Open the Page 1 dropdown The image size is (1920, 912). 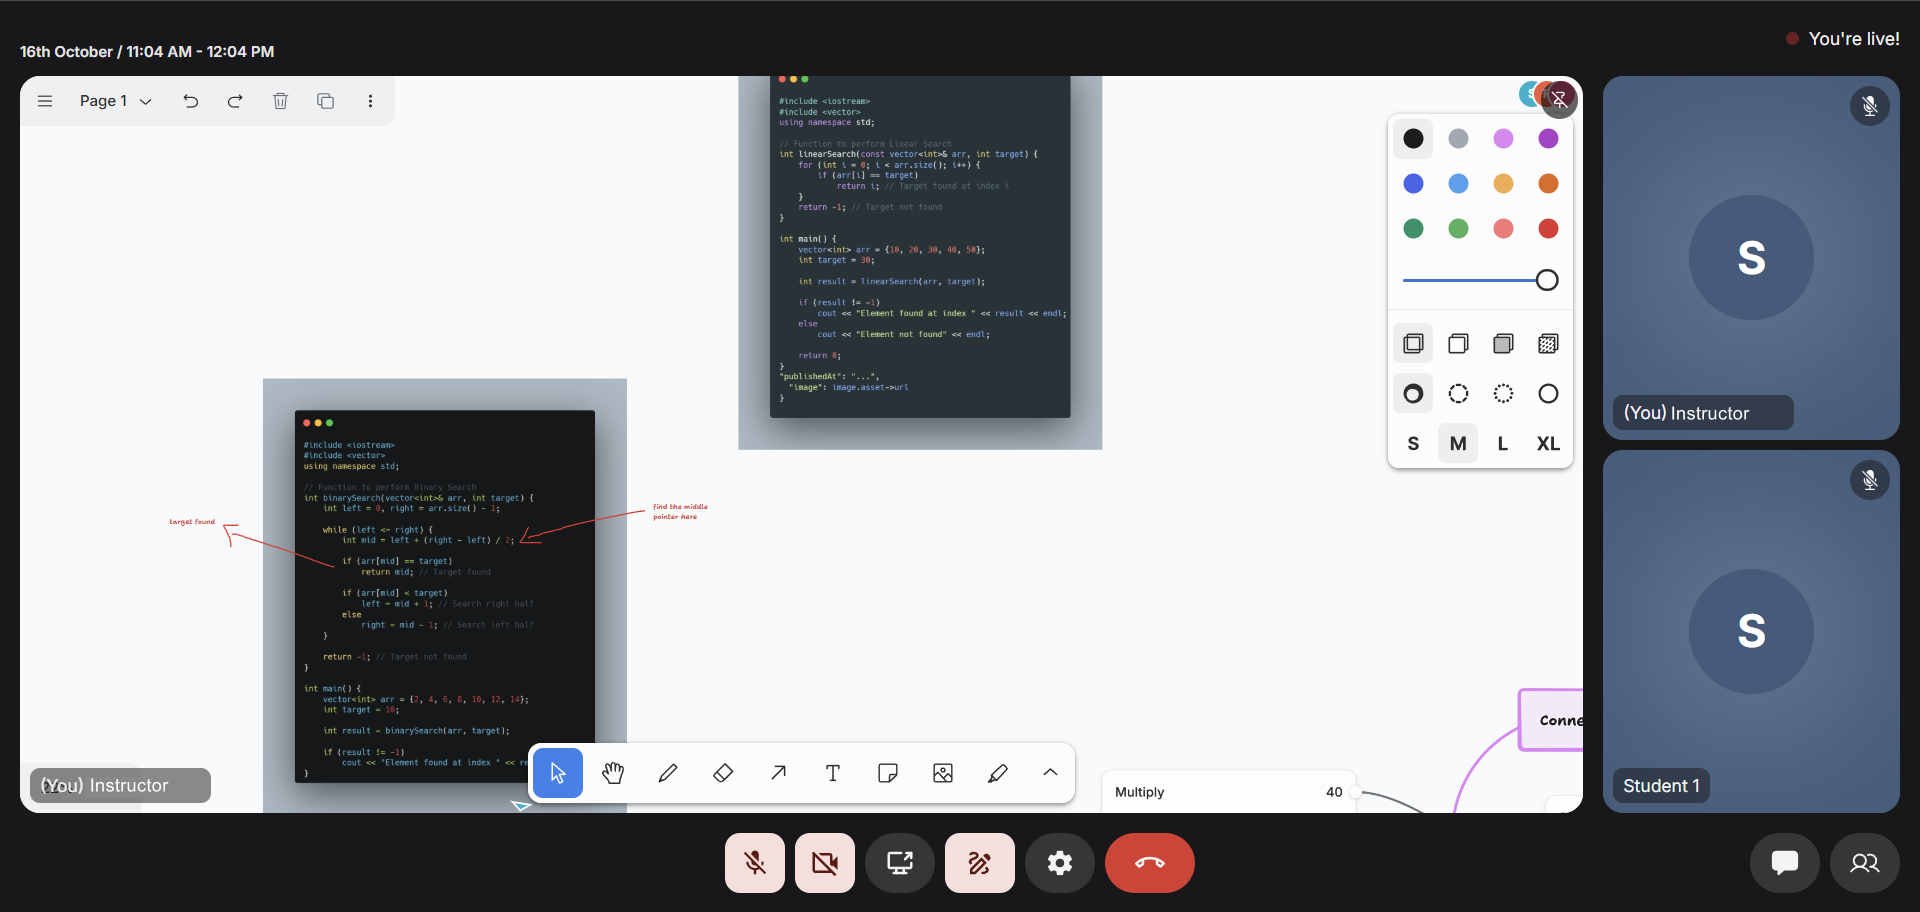tap(115, 101)
